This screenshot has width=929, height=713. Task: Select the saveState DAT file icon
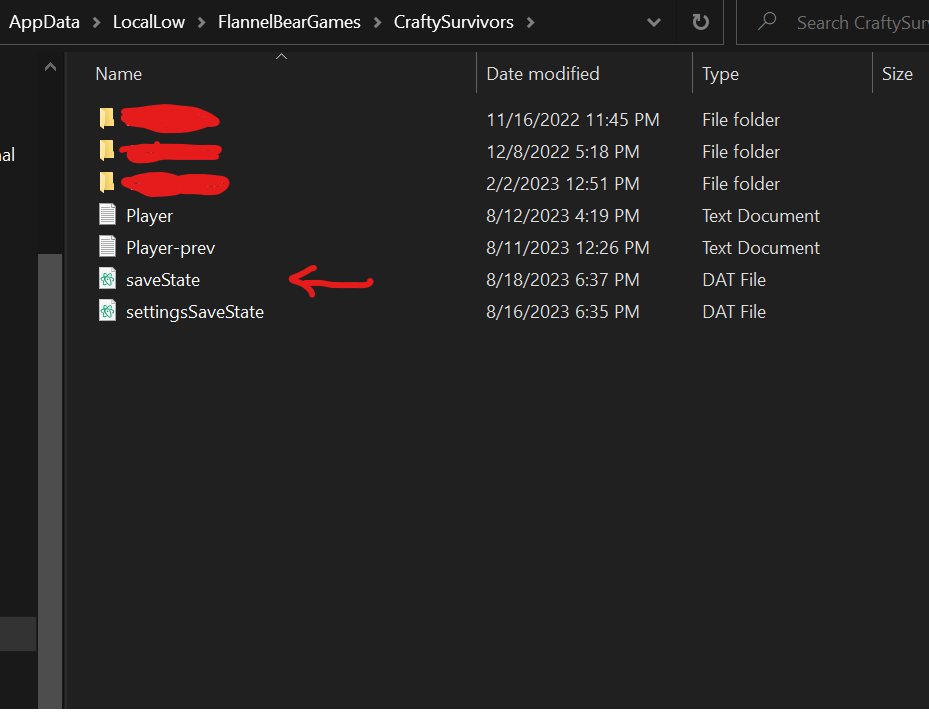[x=107, y=279]
